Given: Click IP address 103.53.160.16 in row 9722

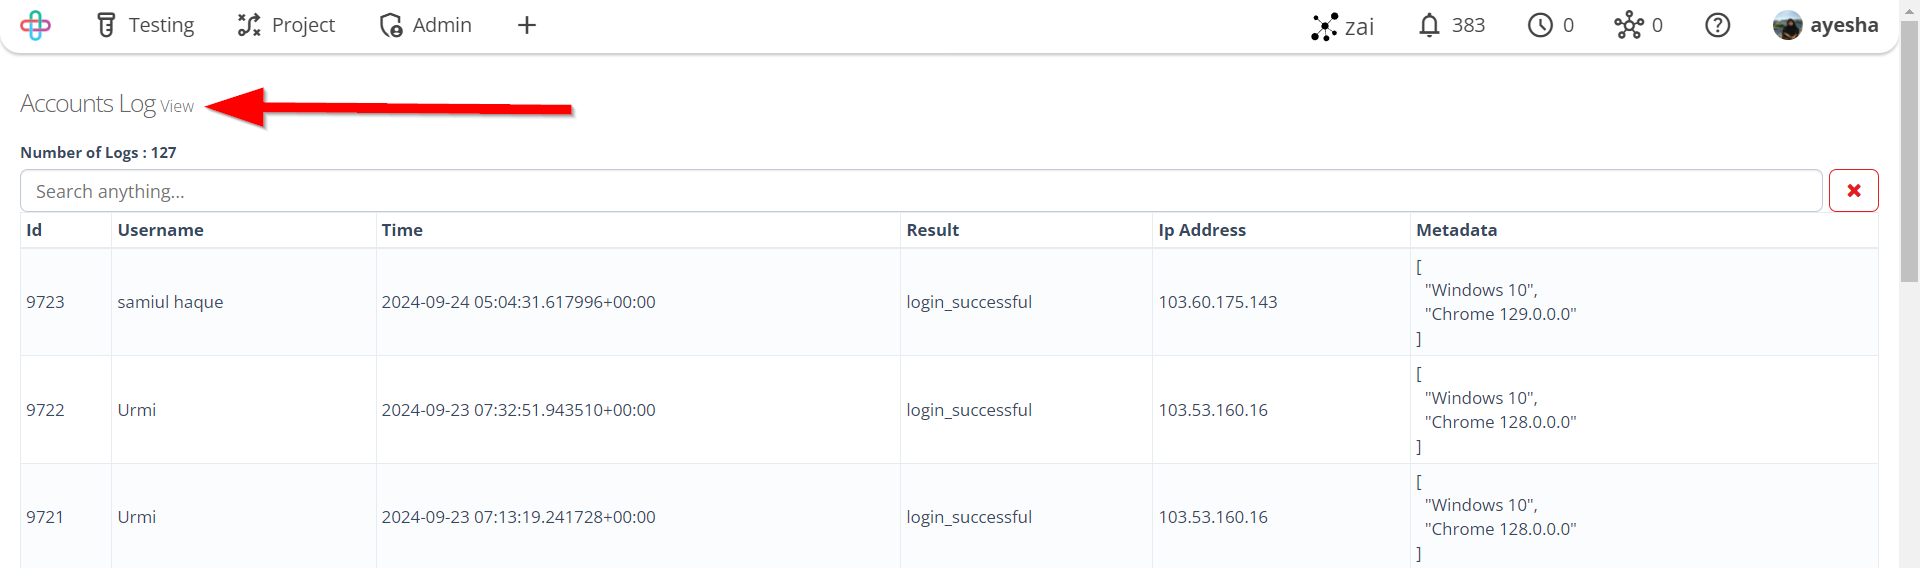Looking at the screenshot, I should (1213, 410).
